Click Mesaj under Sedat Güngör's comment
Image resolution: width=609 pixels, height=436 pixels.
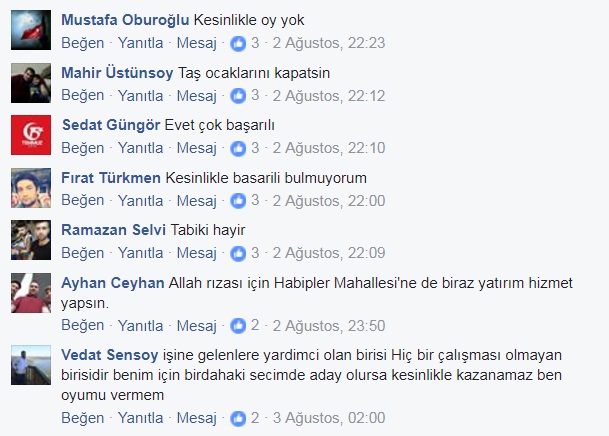[197, 148]
